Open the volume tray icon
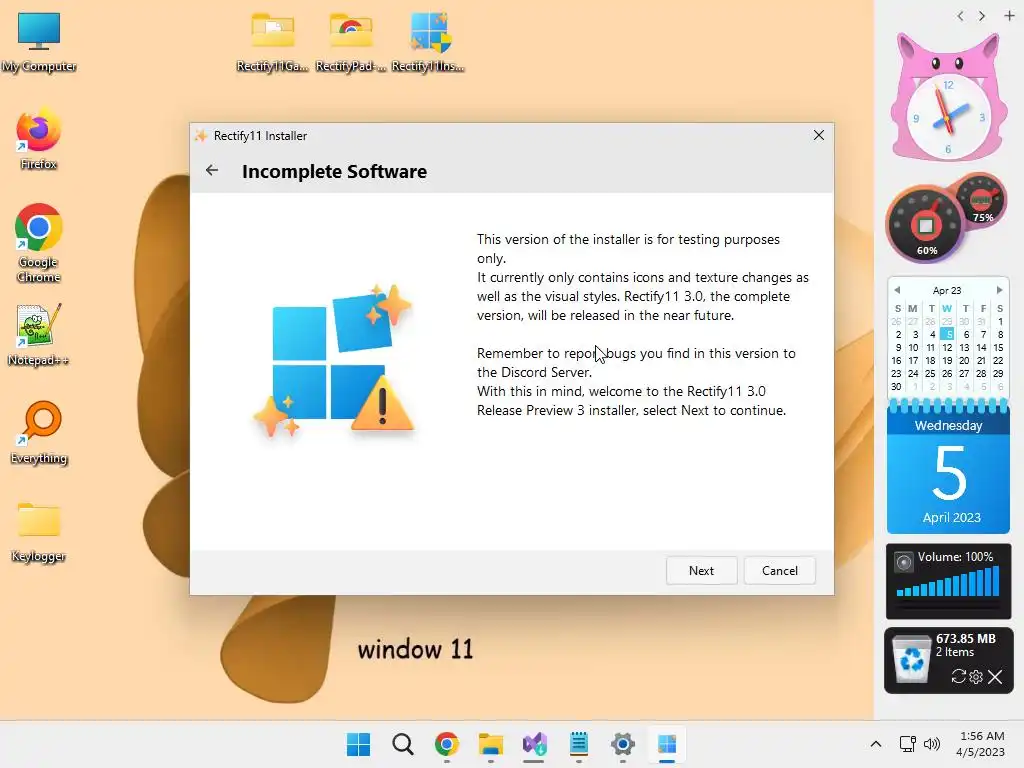This screenshot has height=768, width=1024. (x=932, y=744)
